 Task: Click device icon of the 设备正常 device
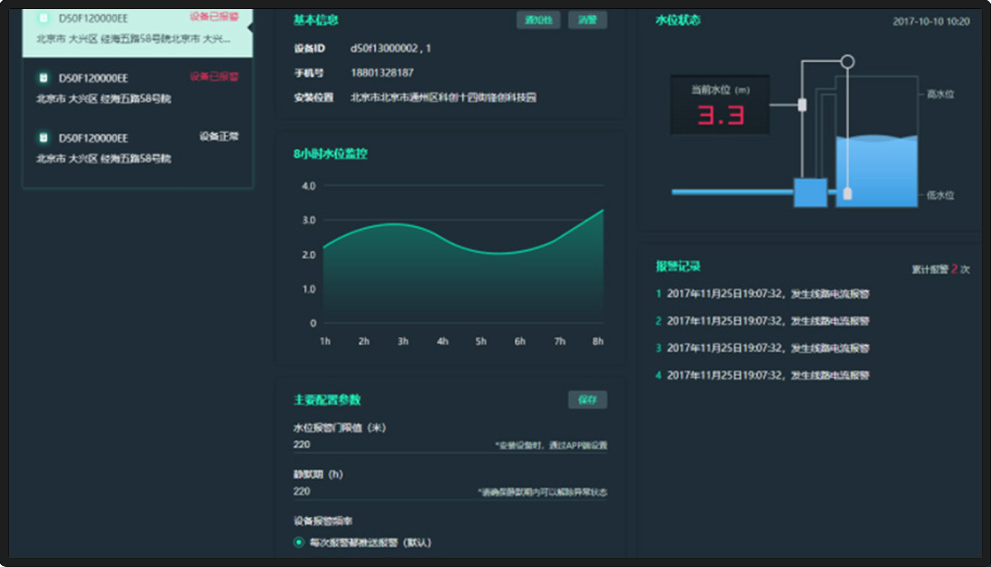44,137
